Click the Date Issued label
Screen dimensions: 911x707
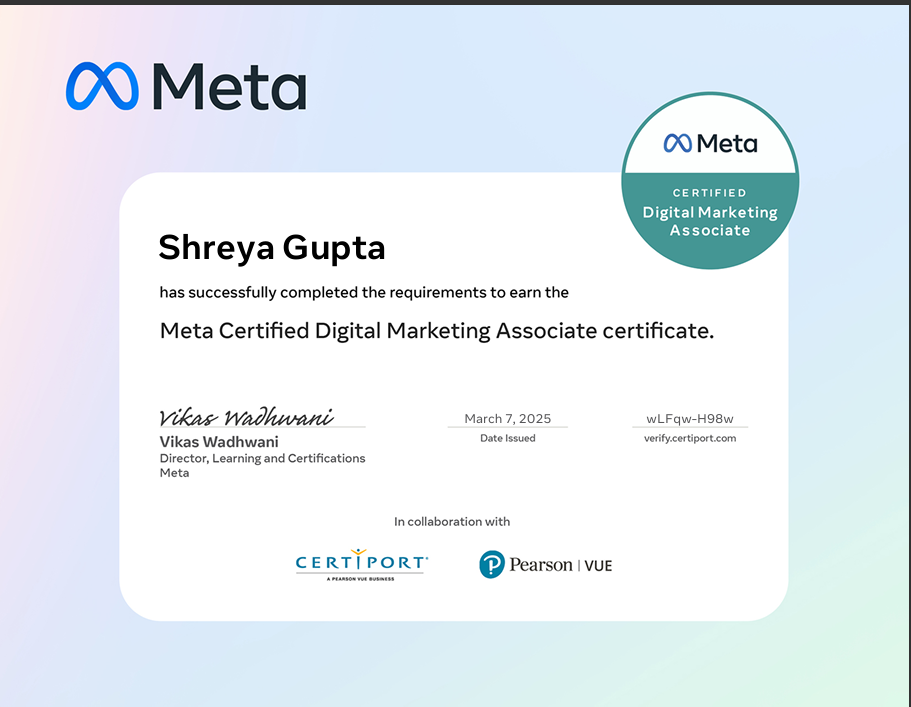click(507, 438)
